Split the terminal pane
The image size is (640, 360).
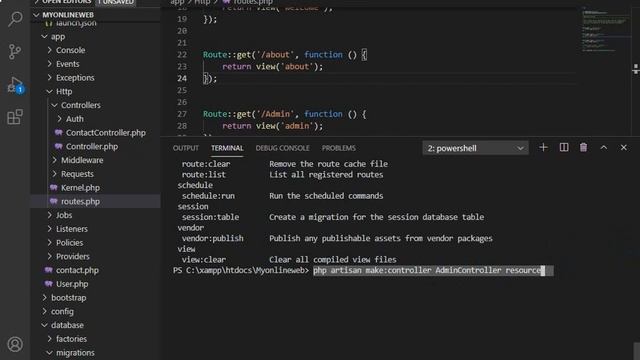point(564,148)
